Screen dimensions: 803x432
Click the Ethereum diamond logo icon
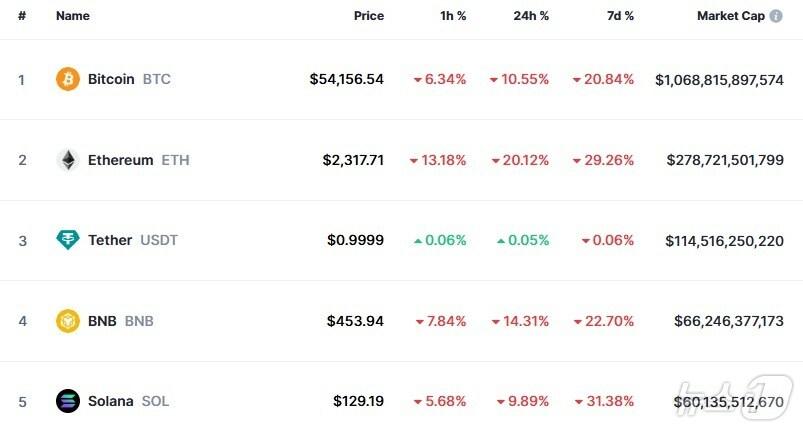coord(68,160)
